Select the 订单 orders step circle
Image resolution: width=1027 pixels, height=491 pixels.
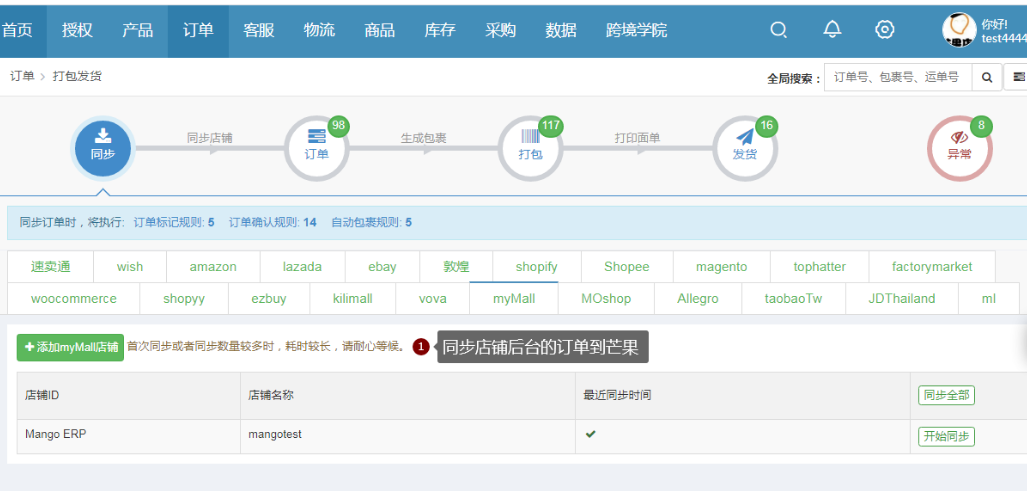click(x=316, y=149)
